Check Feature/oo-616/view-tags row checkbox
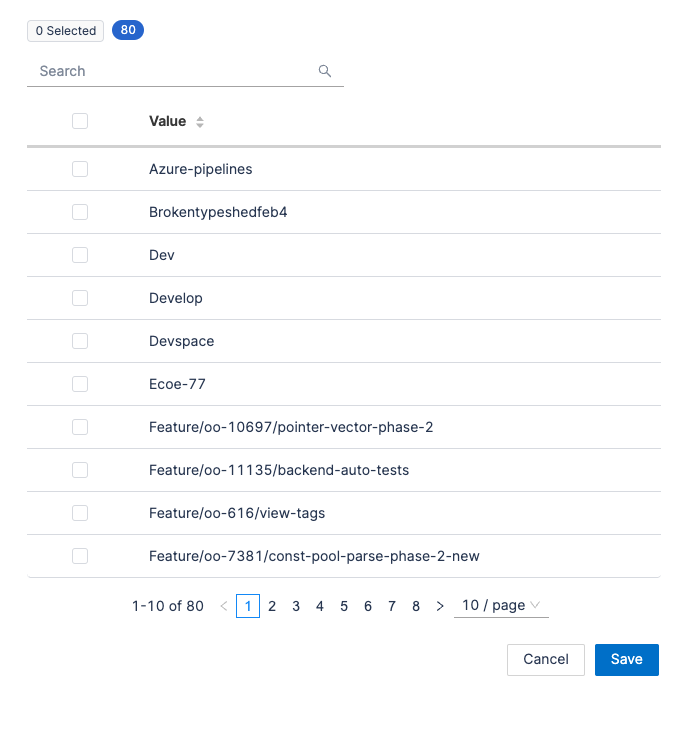 coord(80,513)
